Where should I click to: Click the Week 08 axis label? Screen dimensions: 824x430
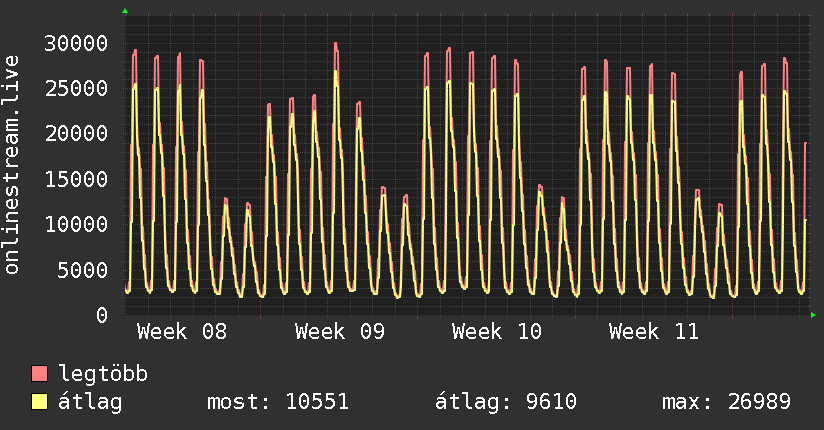coord(182,332)
